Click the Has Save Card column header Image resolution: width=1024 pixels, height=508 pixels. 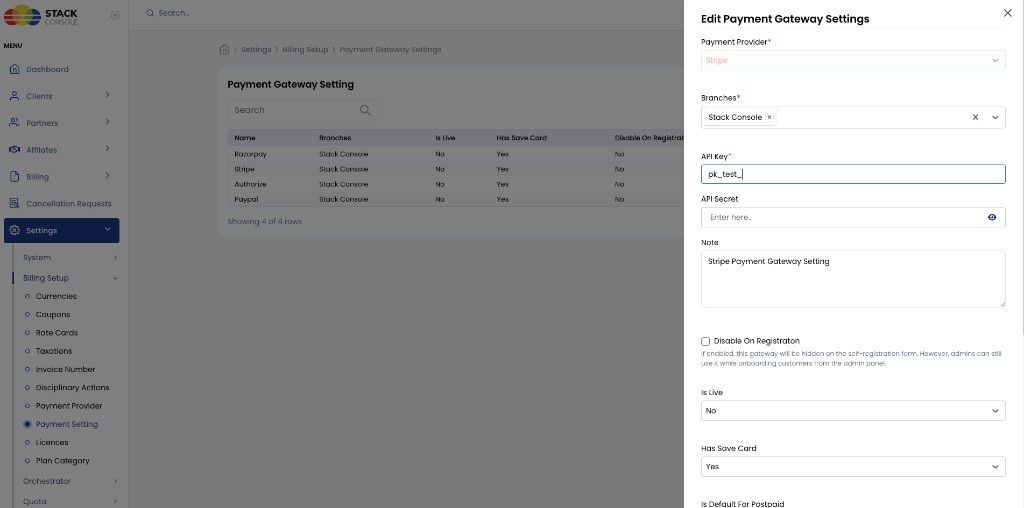521,138
